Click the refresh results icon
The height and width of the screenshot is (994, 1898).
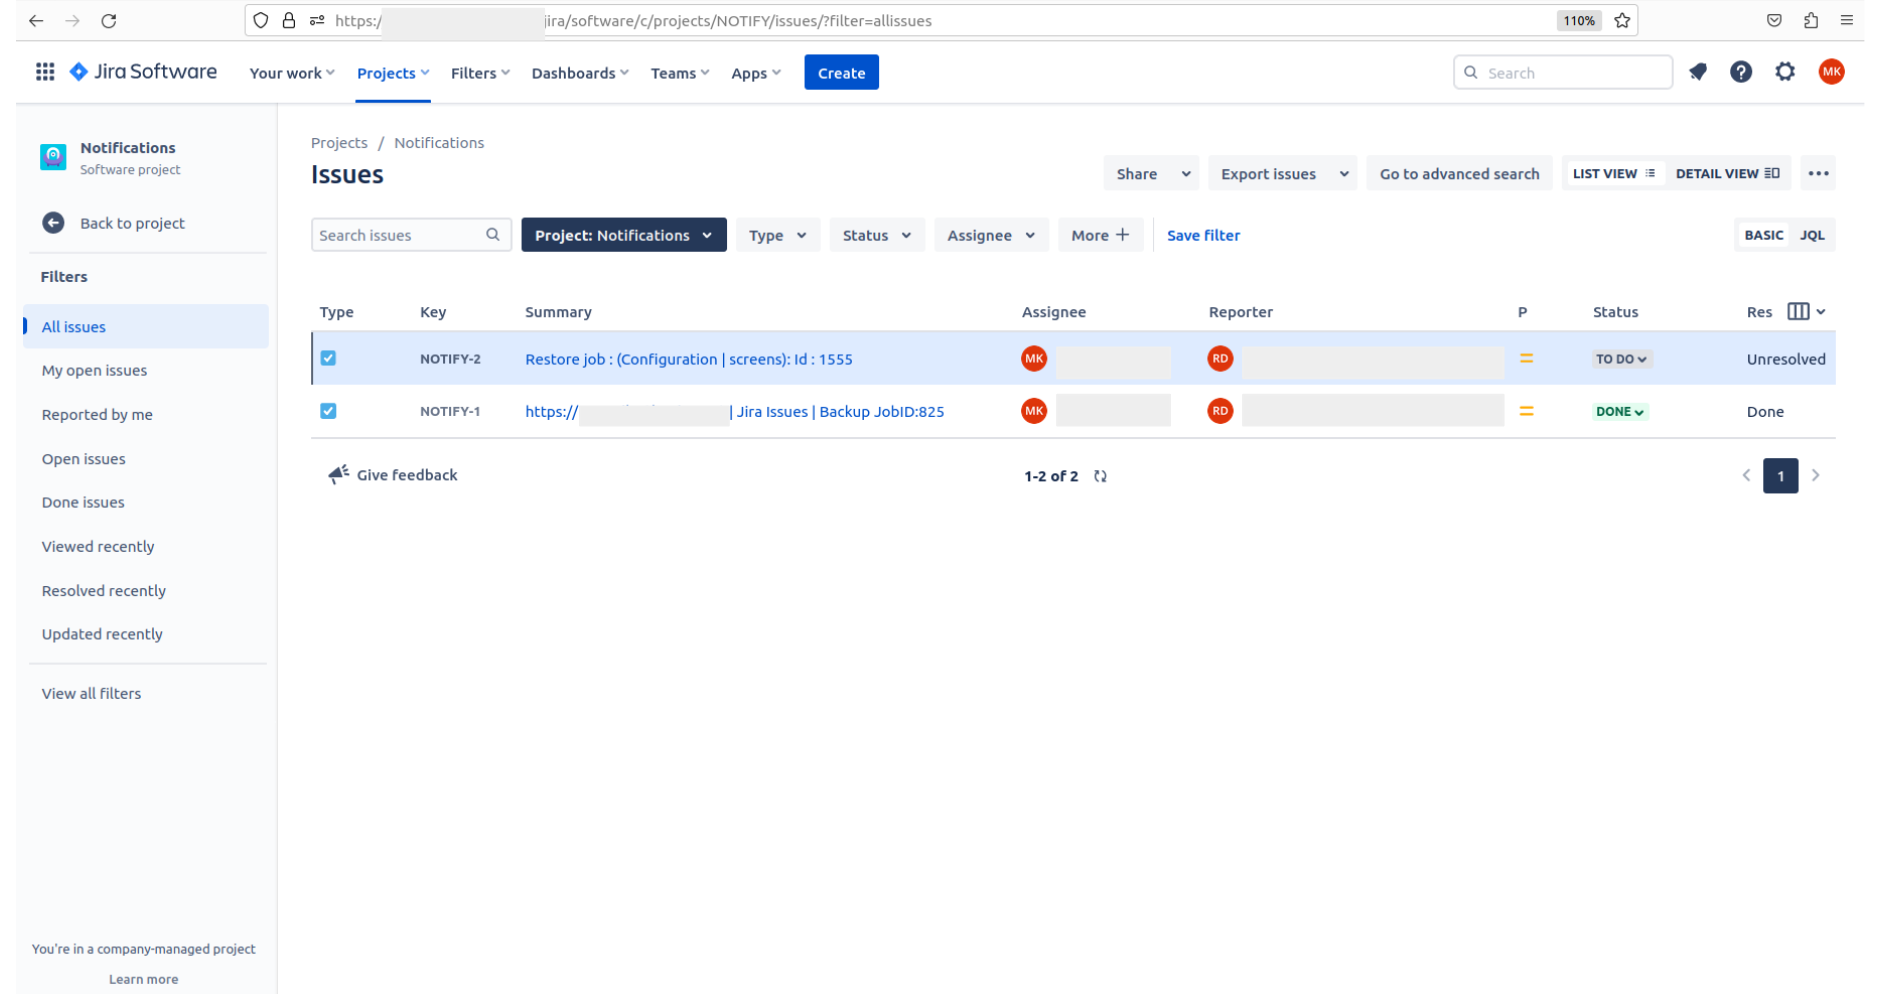pyautogui.click(x=1100, y=476)
